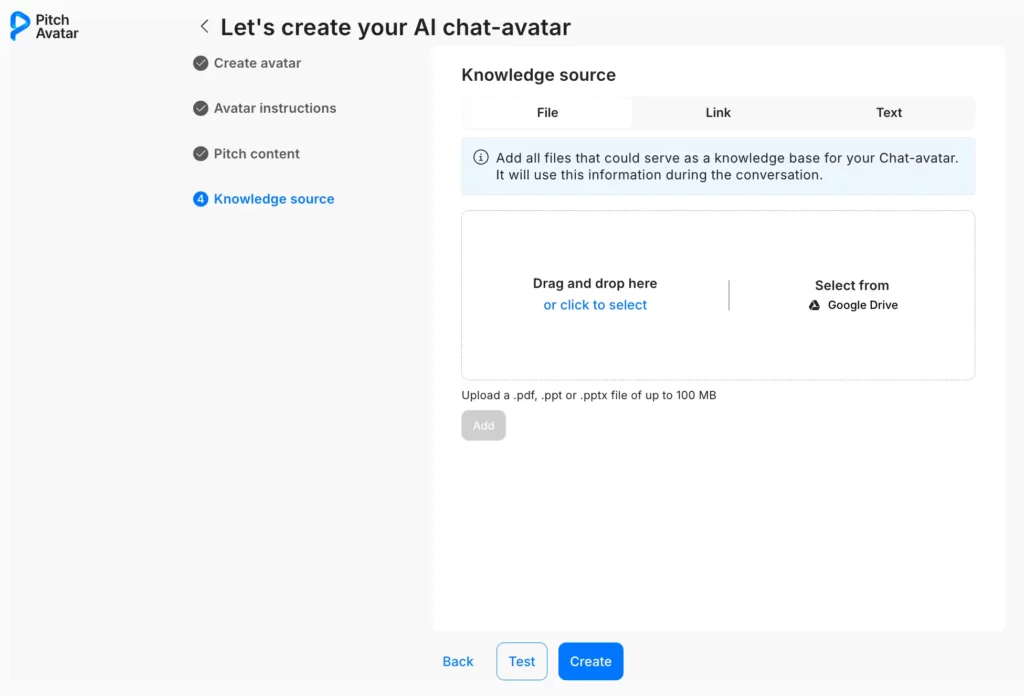Switch to the File tab
This screenshot has height=696, width=1024.
[x=547, y=113]
